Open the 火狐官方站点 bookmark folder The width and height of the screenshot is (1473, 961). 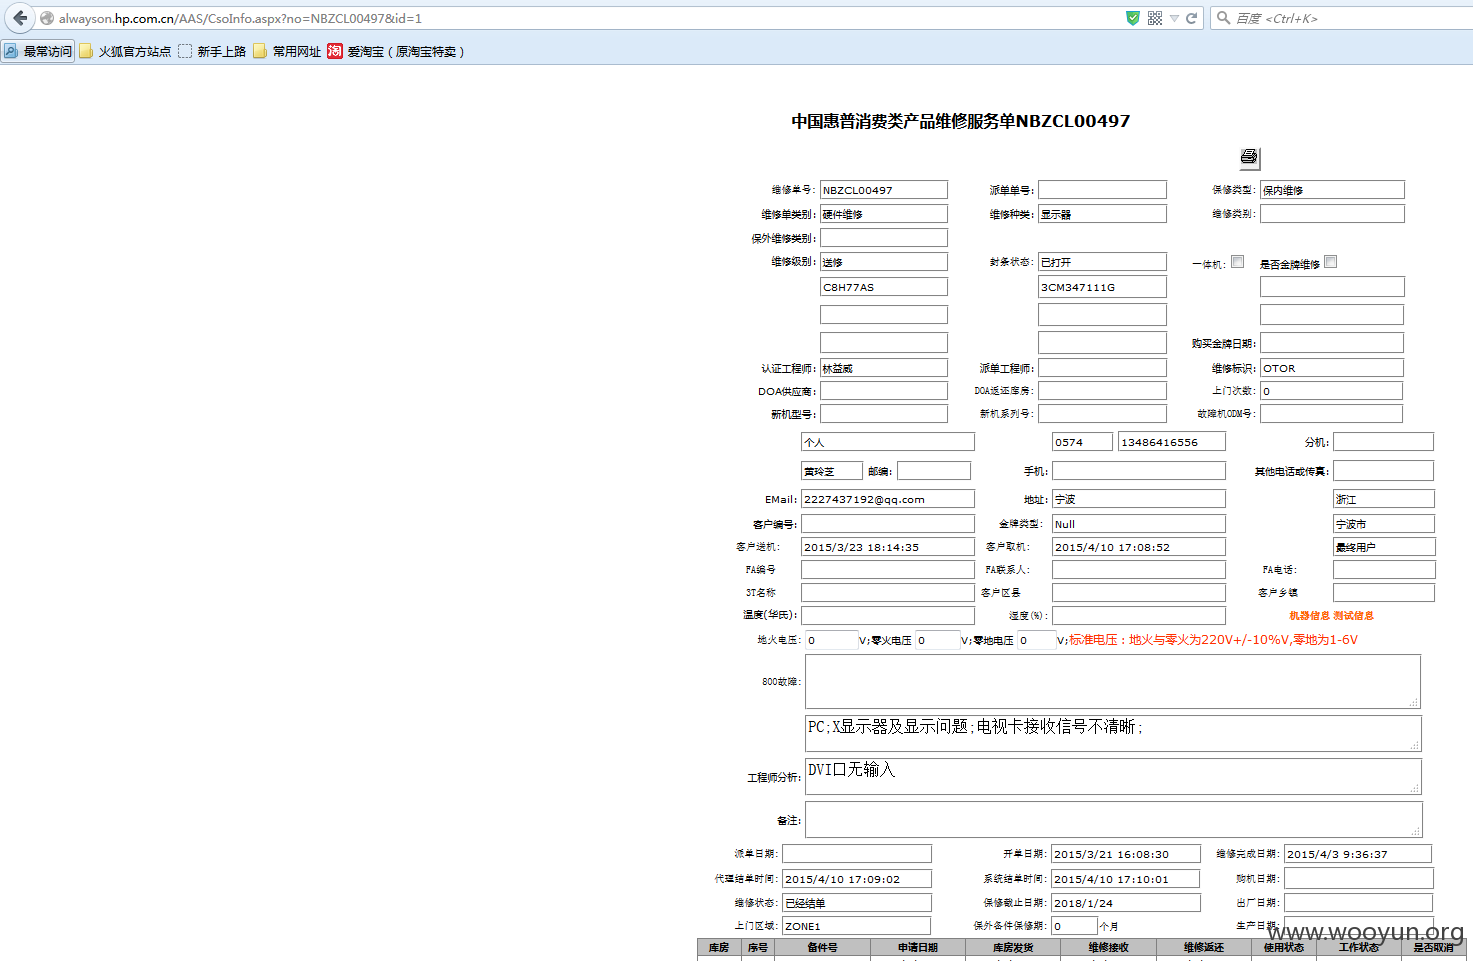[x=125, y=51]
